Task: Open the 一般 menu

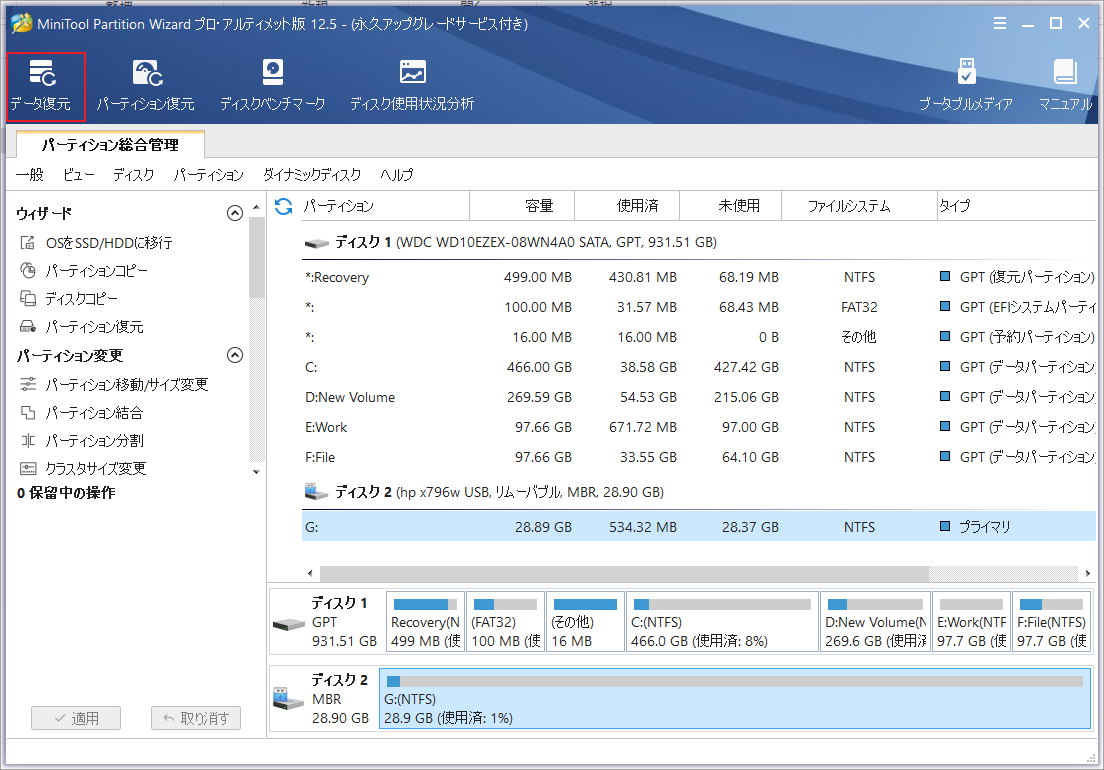Action: pyautogui.click(x=30, y=175)
